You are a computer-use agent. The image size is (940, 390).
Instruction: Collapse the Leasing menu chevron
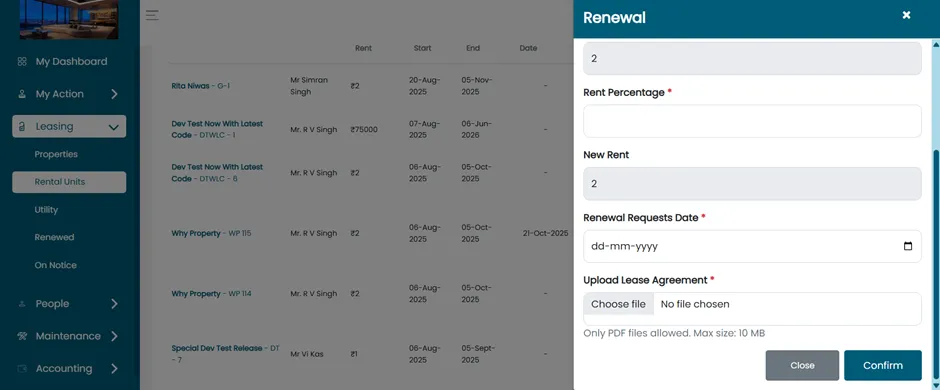tap(113, 126)
